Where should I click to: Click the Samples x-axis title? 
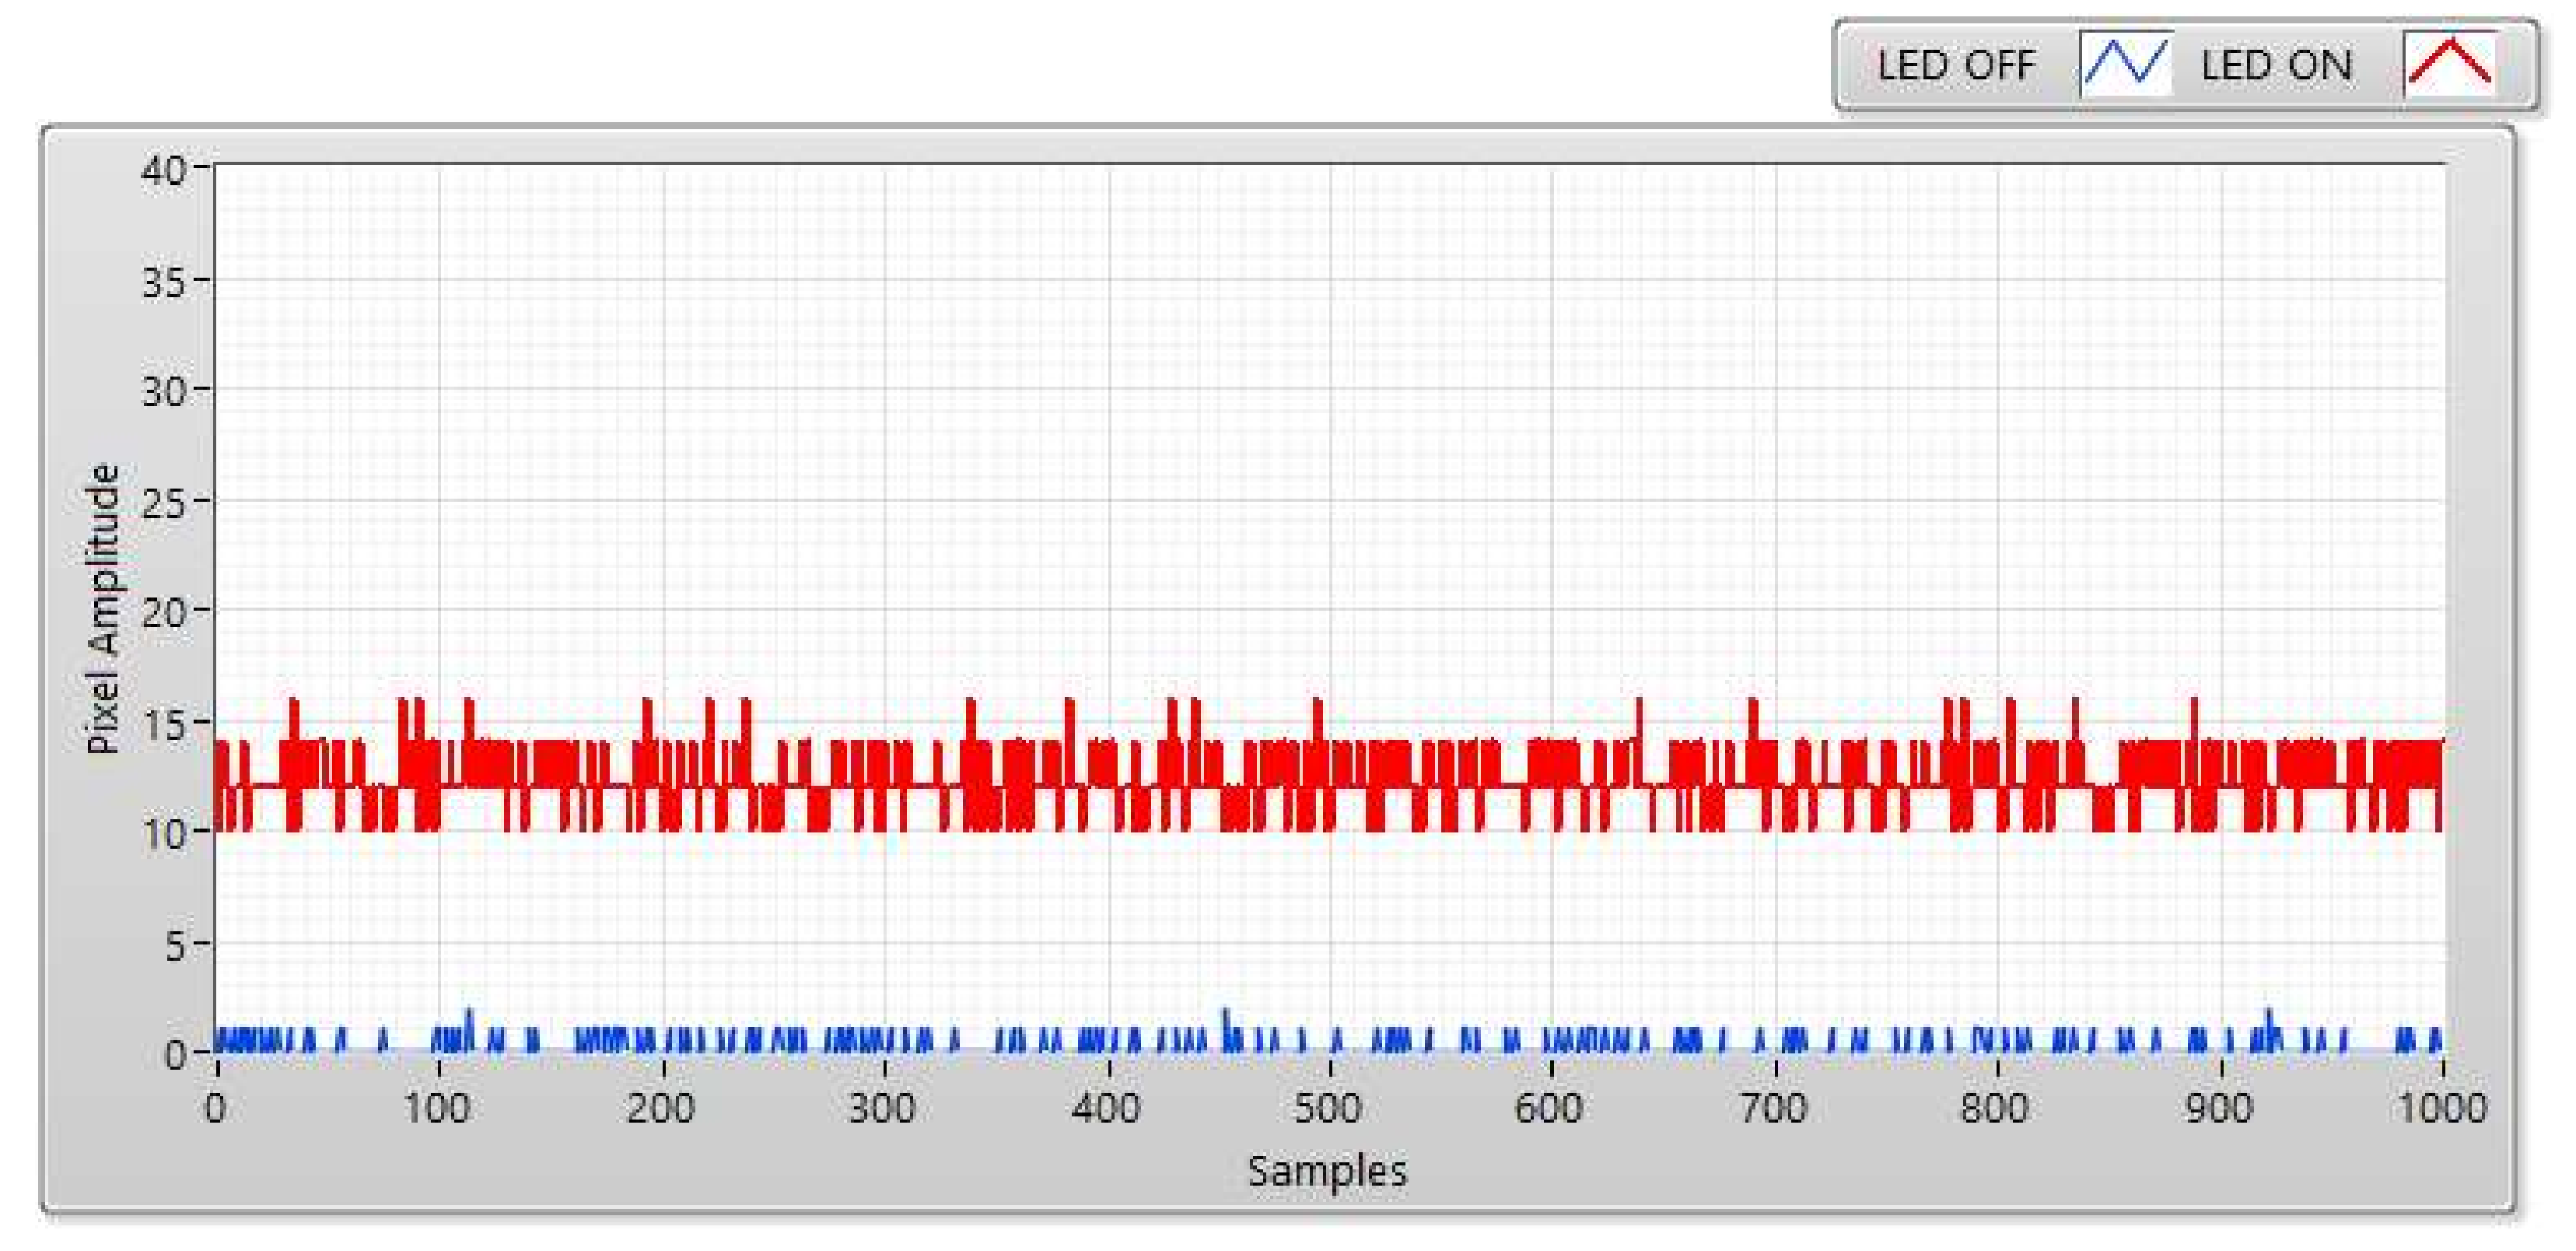point(1327,1170)
